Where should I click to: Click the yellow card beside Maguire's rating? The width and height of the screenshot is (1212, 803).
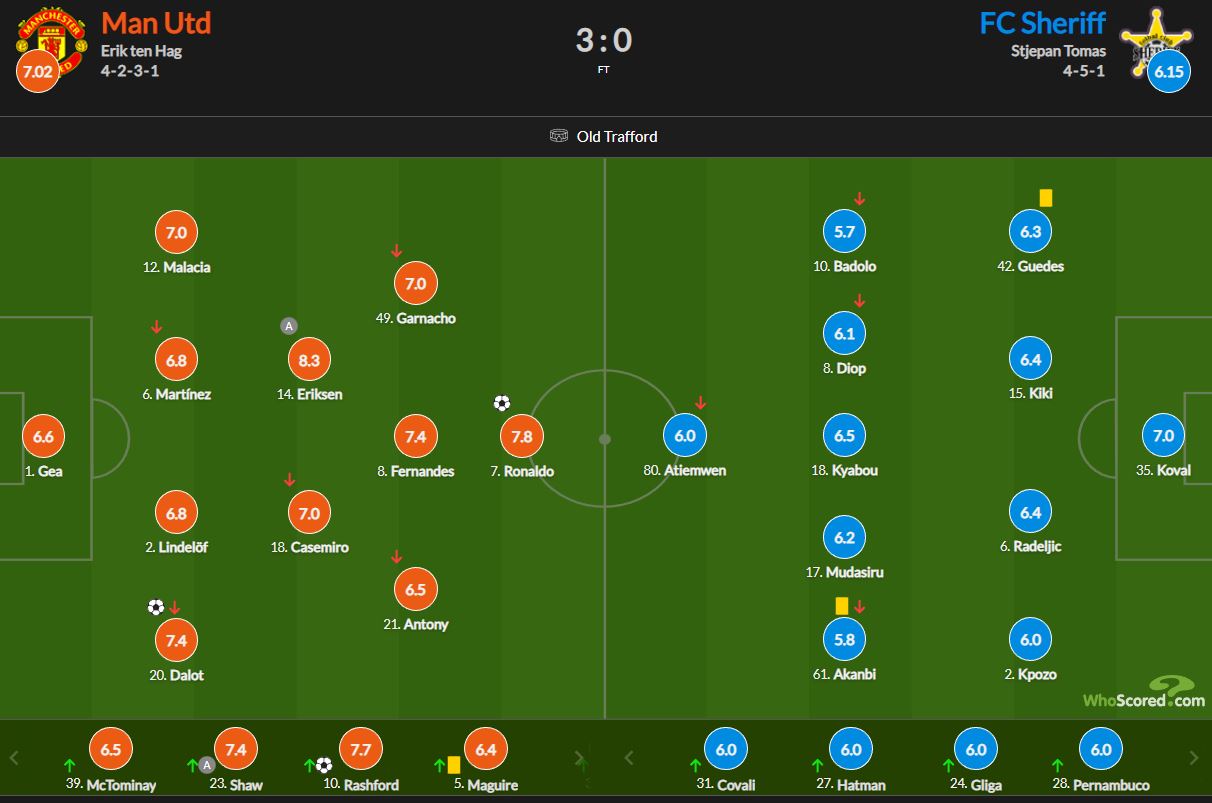point(453,765)
